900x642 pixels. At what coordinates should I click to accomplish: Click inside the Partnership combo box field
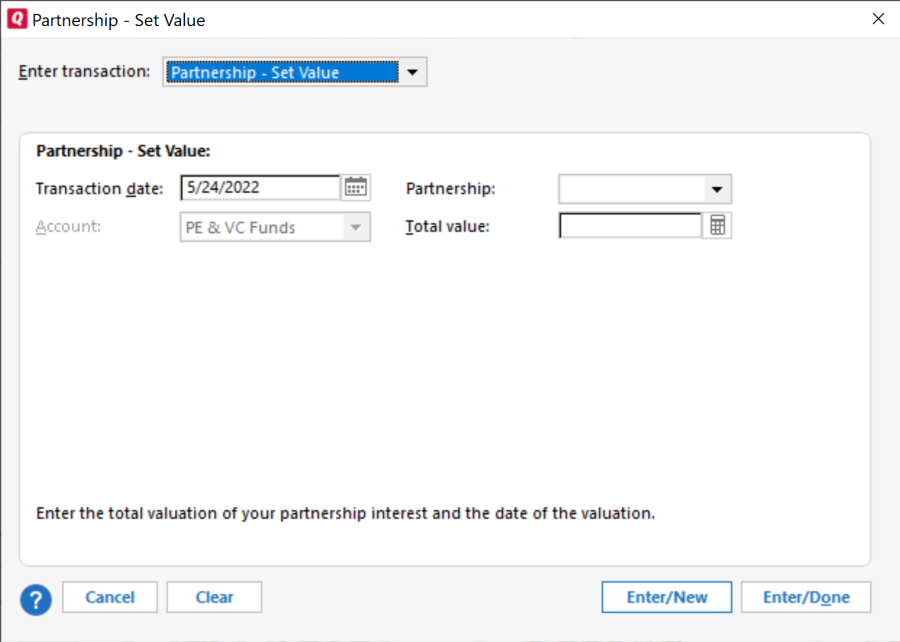630,189
